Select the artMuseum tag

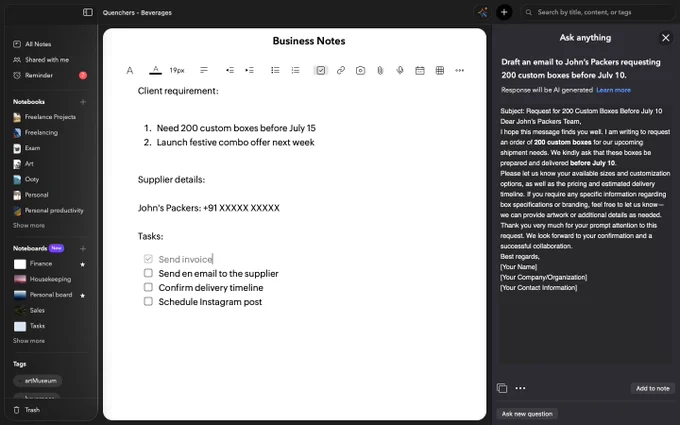click(x=38, y=381)
